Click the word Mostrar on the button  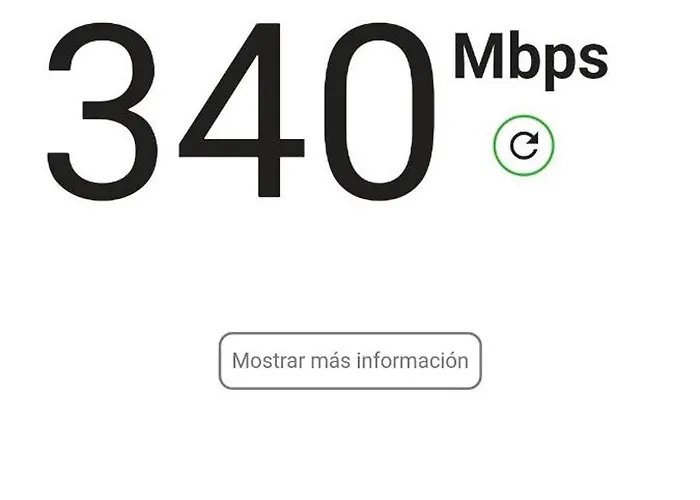pos(269,361)
